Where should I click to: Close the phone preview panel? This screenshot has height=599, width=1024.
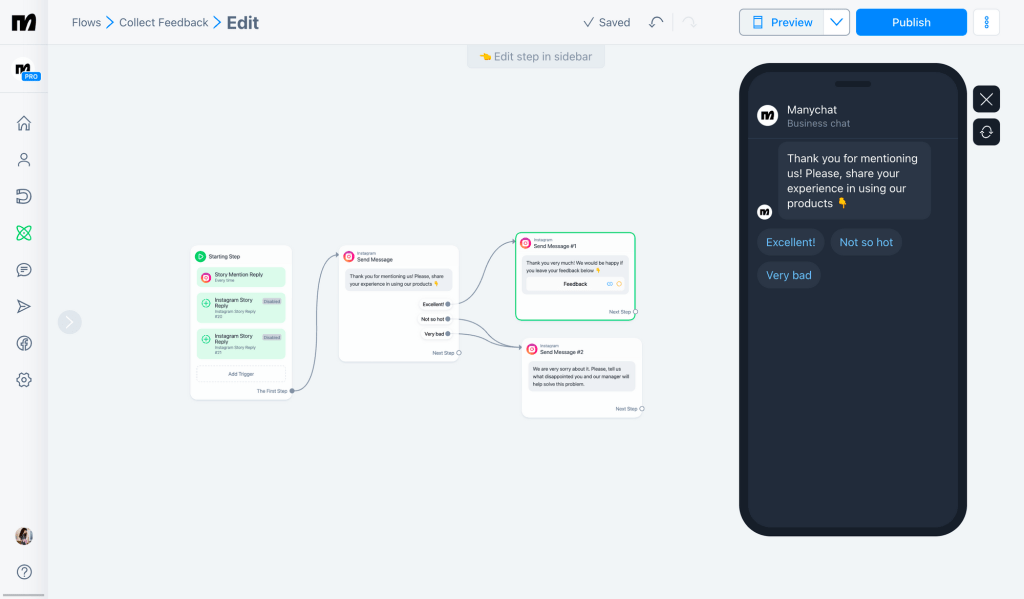pos(986,99)
